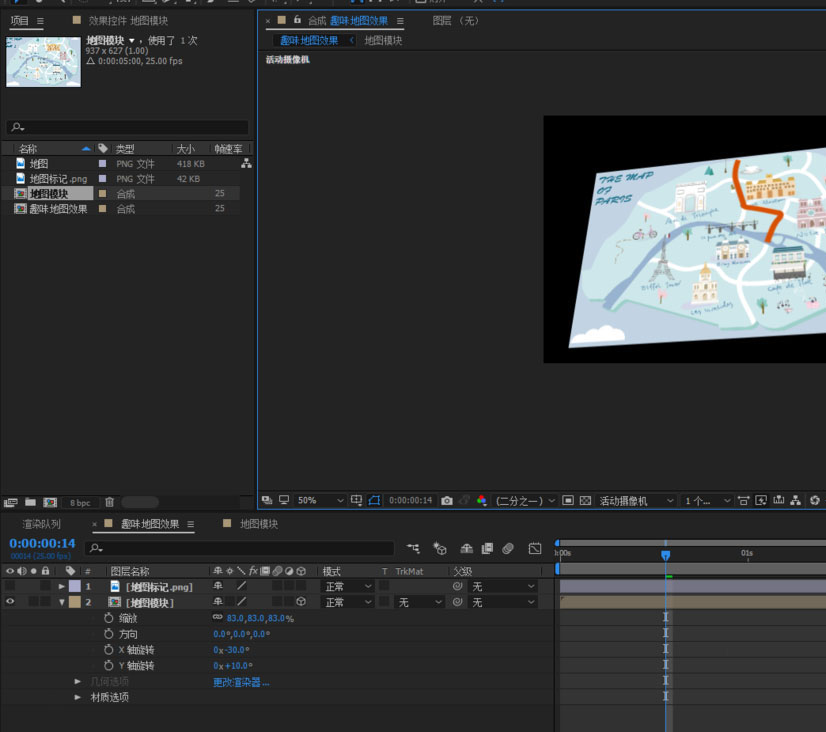
Task: Open magnification ratio 50% dropdown
Action: click(x=320, y=500)
